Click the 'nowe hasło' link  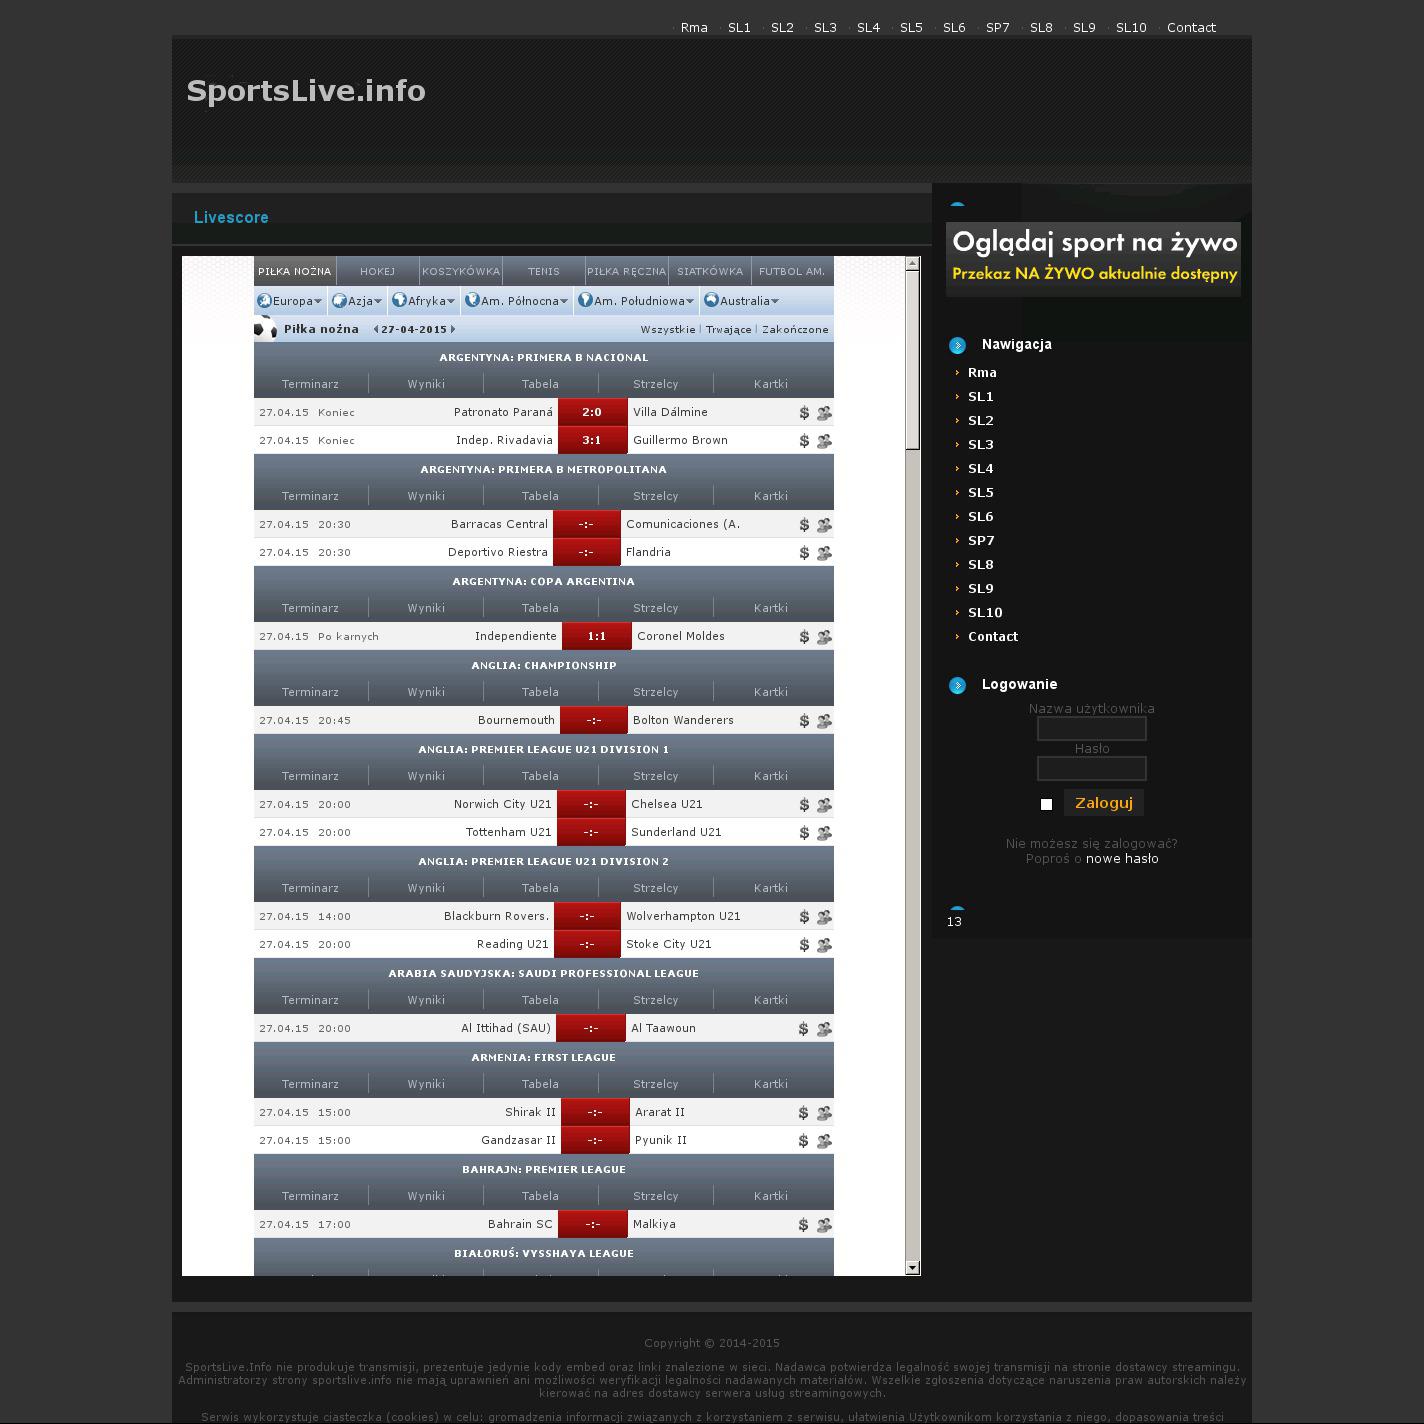pos(1122,859)
